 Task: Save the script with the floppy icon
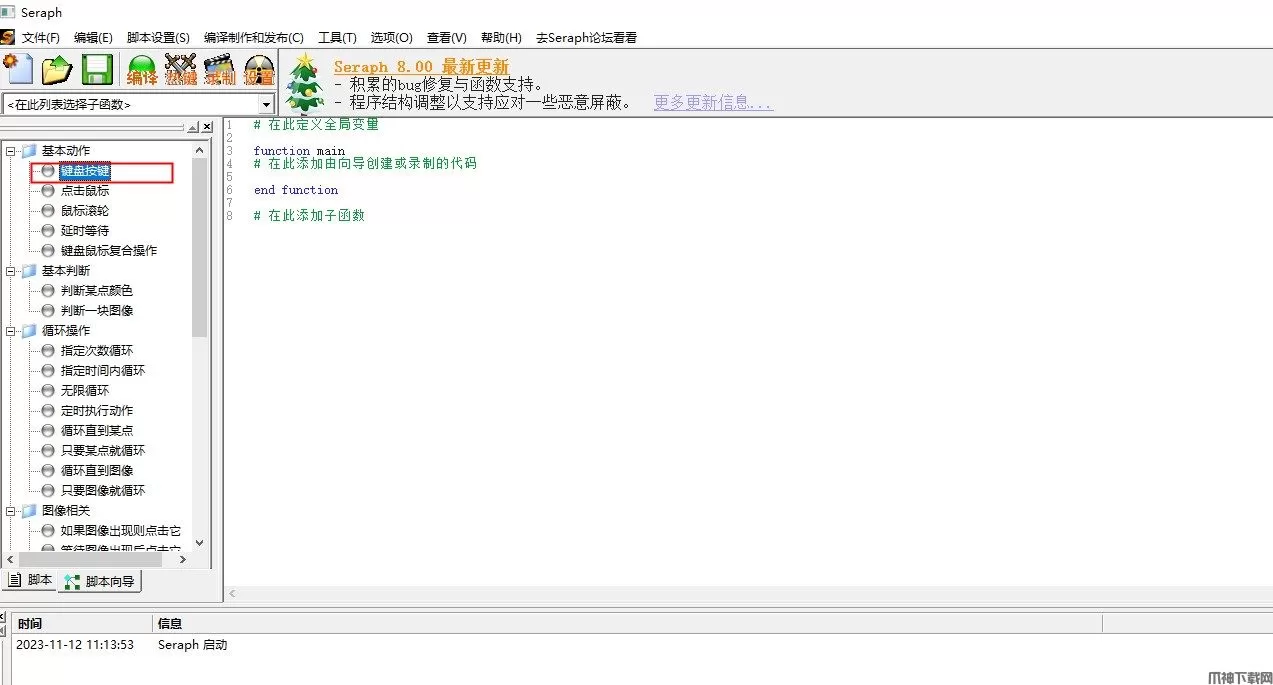point(97,70)
